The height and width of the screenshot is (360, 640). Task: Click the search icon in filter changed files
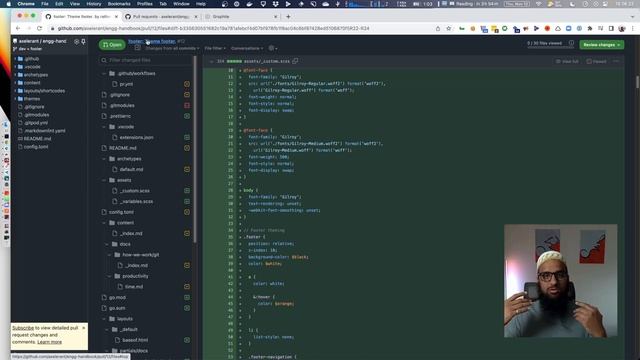coord(104,60)
